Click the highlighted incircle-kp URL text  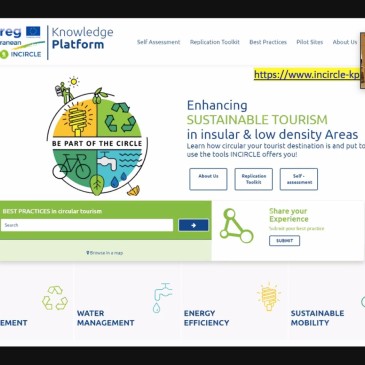(x=307, y=74)
